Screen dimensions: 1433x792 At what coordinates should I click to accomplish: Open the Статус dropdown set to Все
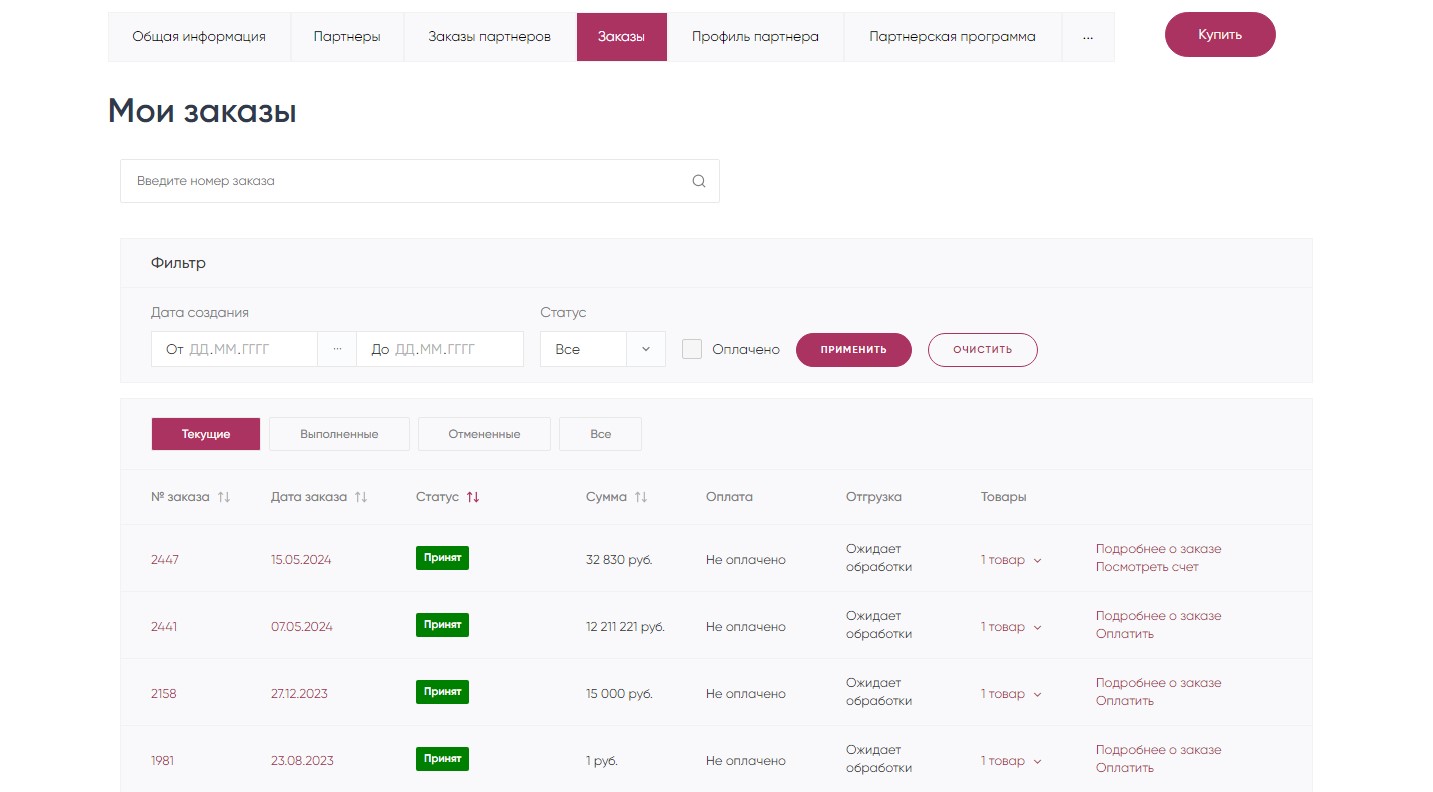coord(603,349)
